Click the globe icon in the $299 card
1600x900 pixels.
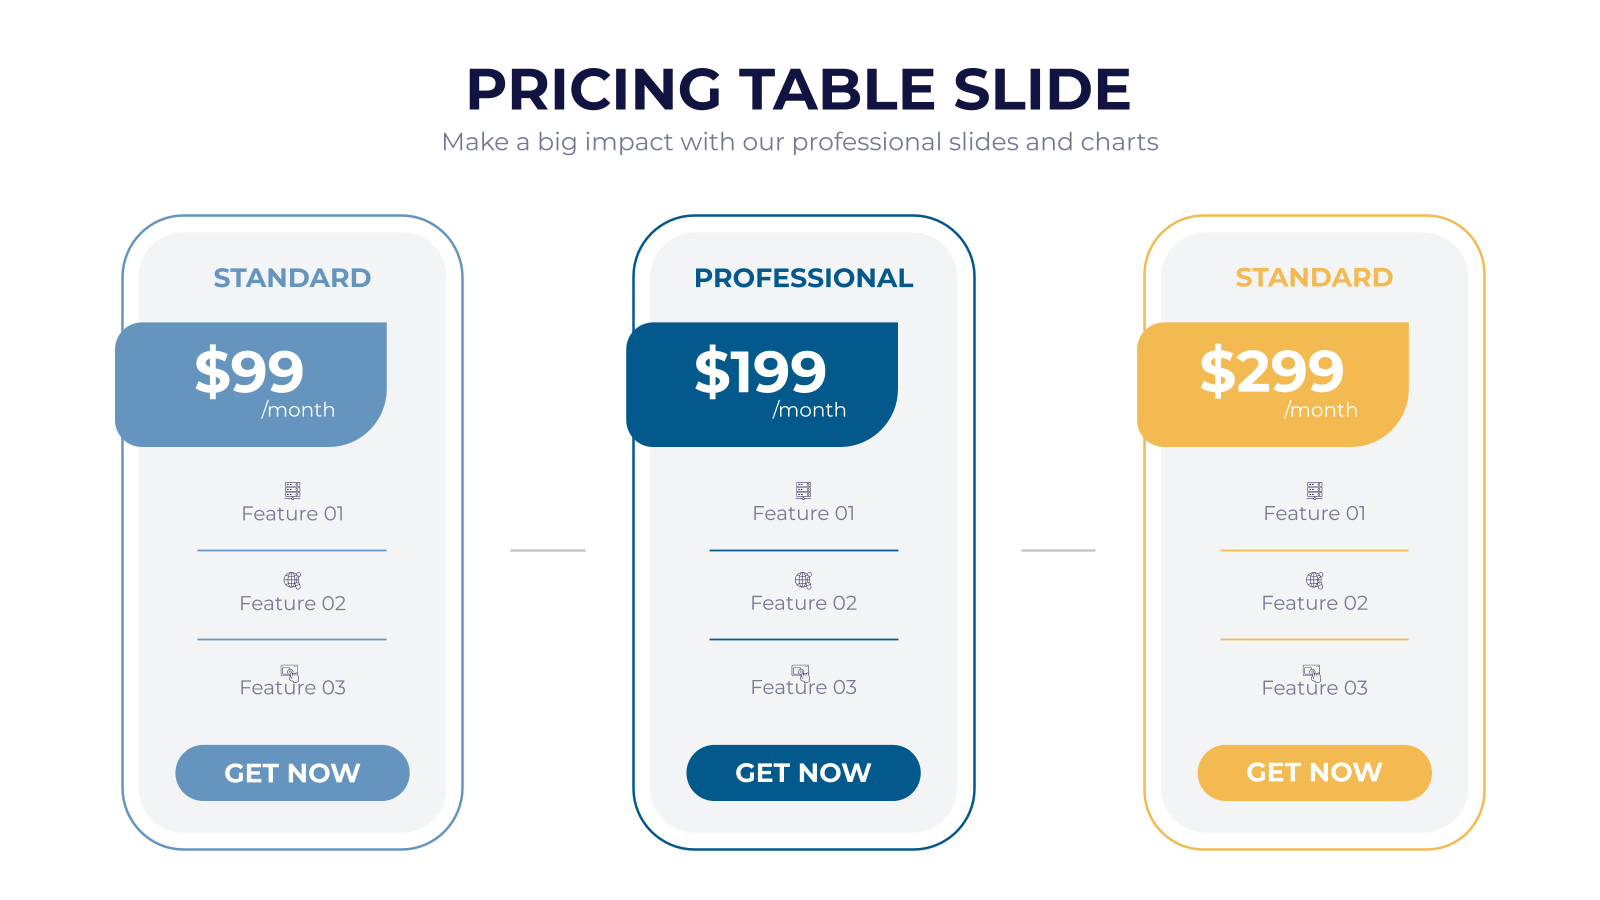[x=1314, y=580]
